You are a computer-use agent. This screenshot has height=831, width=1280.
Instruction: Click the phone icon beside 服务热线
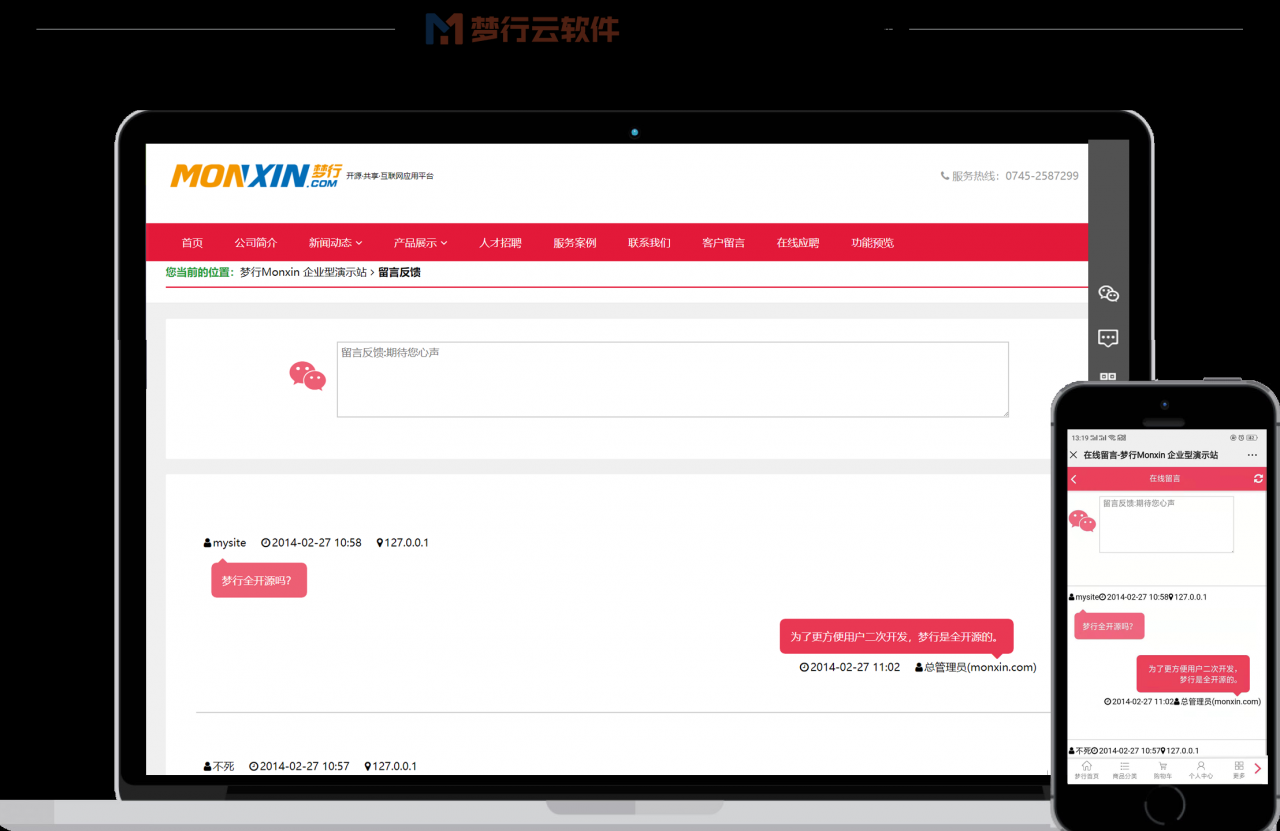click(x=945, y=176)
